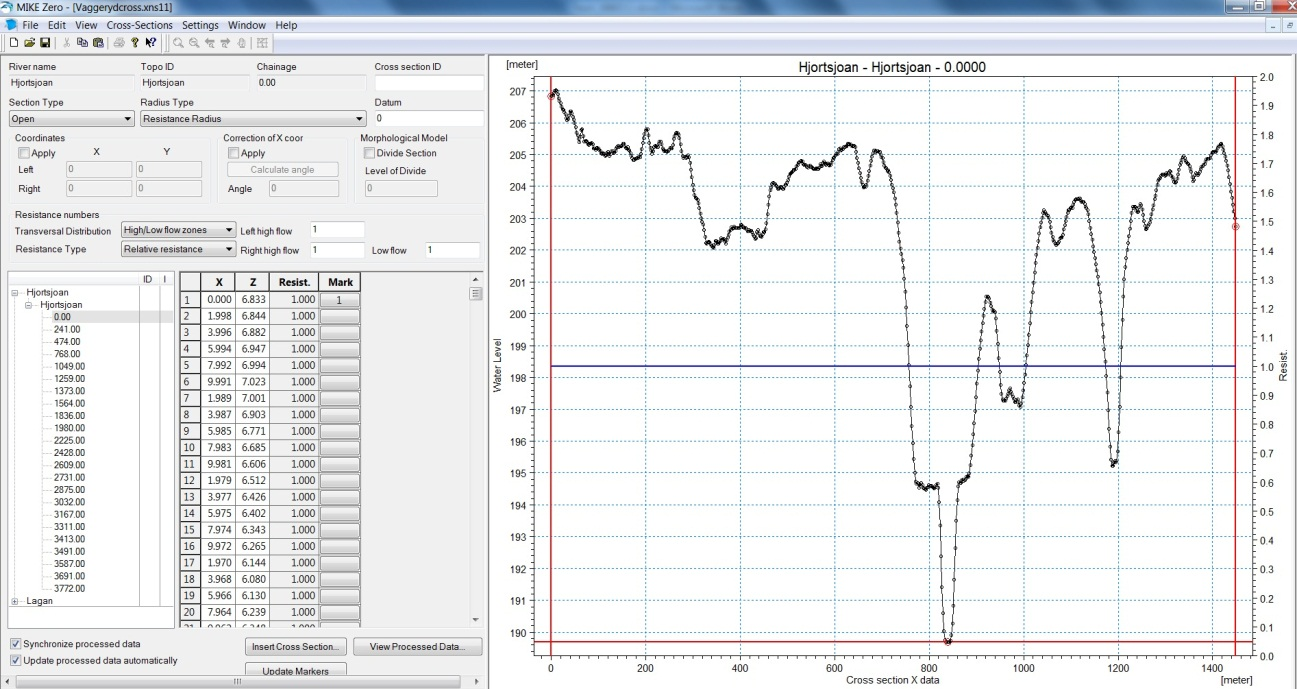Click the red right marker circle on plot

[1236, 226]
